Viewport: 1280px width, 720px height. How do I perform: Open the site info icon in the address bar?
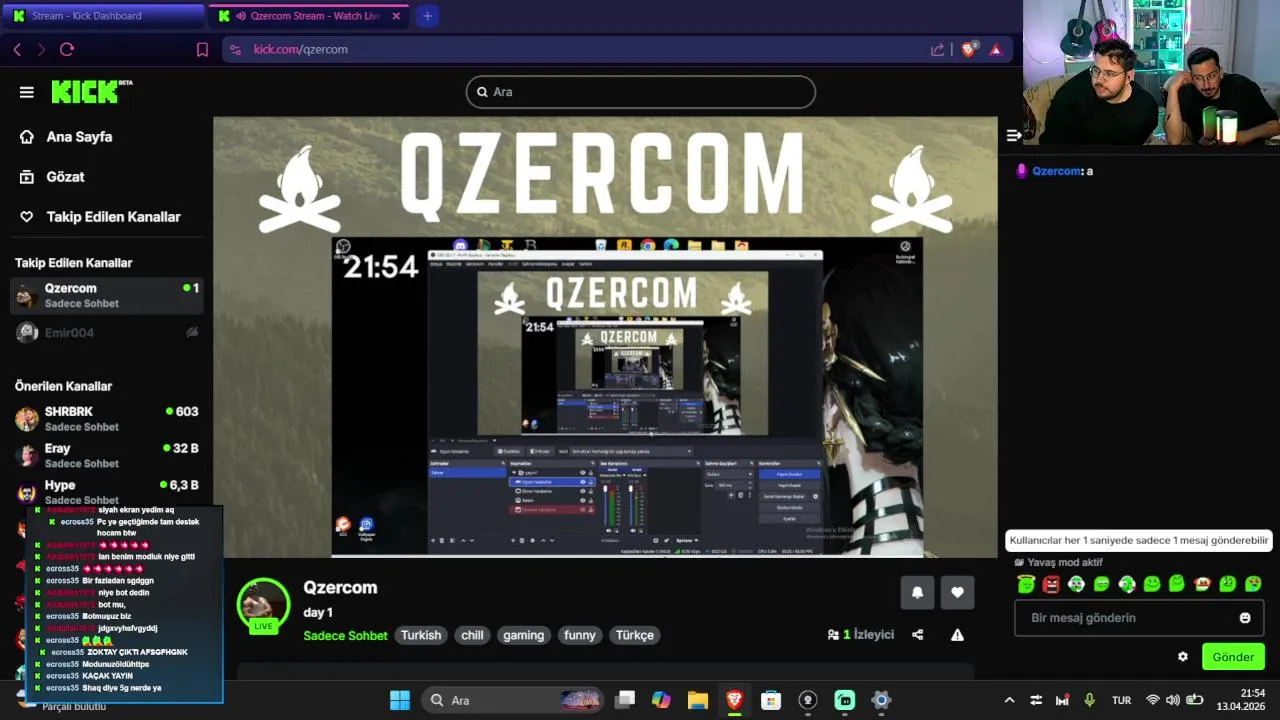pos(235,49)
